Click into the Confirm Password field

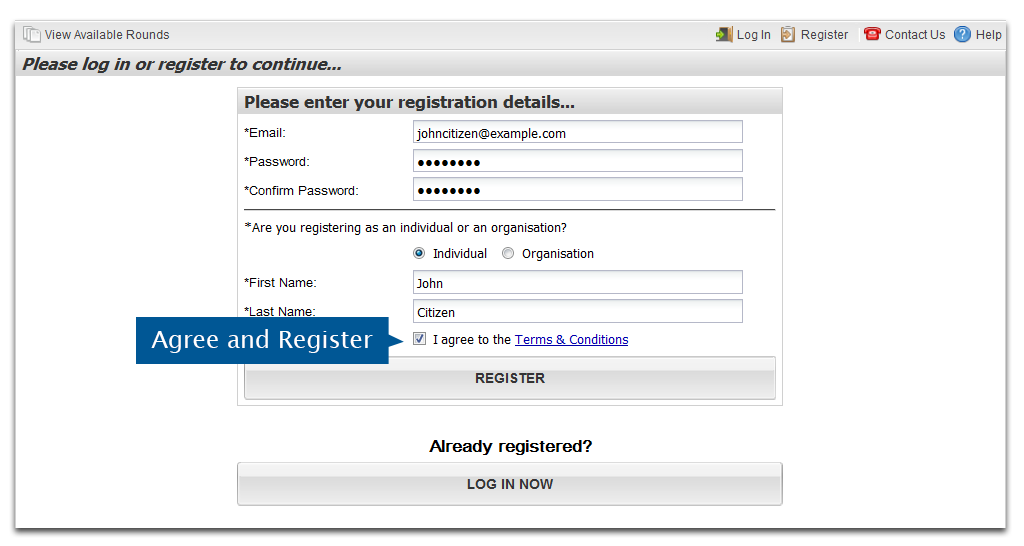pyautogui.click(x=577, y=189)
